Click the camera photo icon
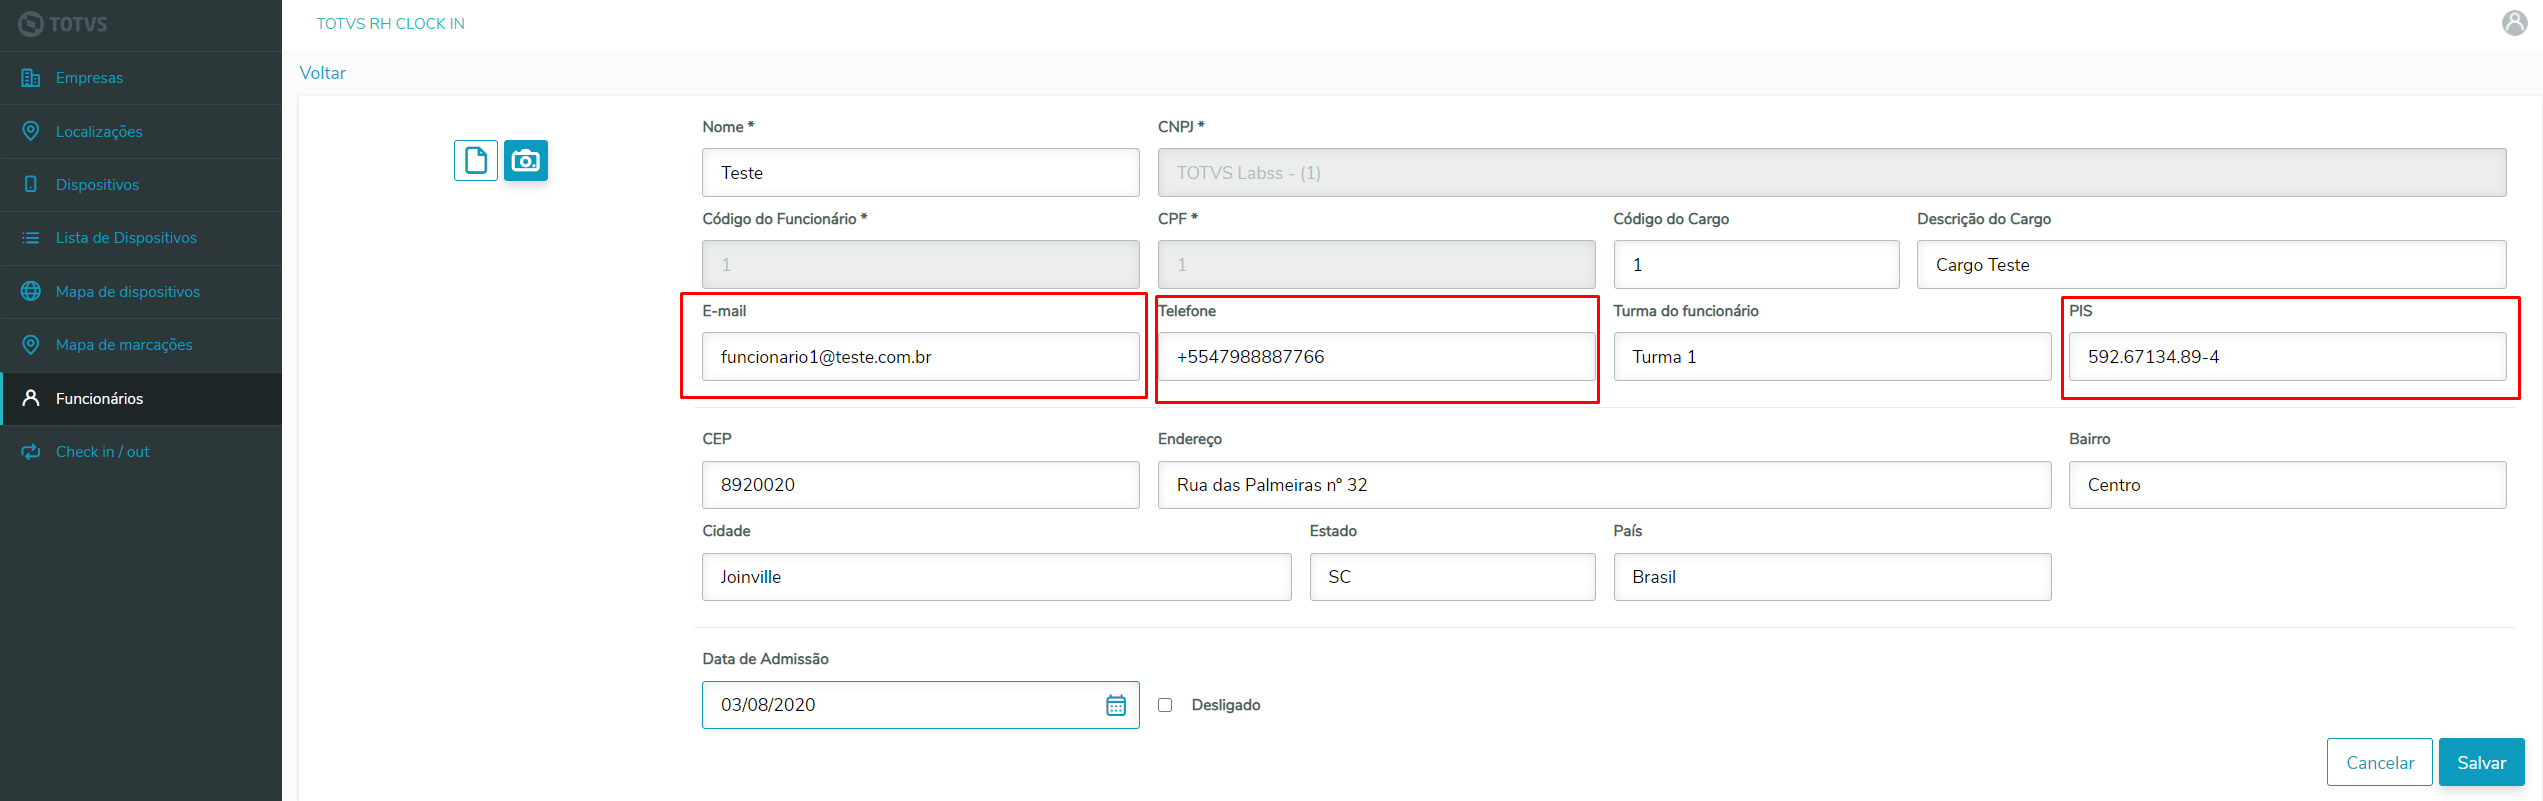The width and height of the screenshot is (2543, 801). point(526,160)
